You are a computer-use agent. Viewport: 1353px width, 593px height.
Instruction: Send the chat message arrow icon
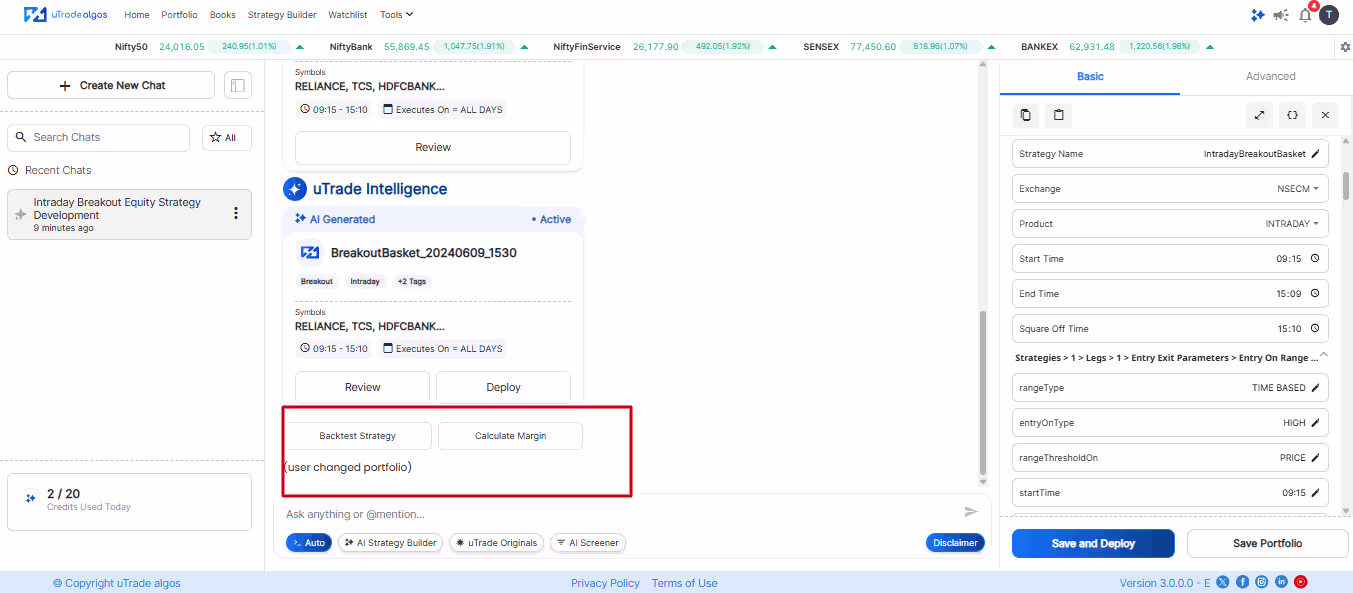[x=970, y=512]
